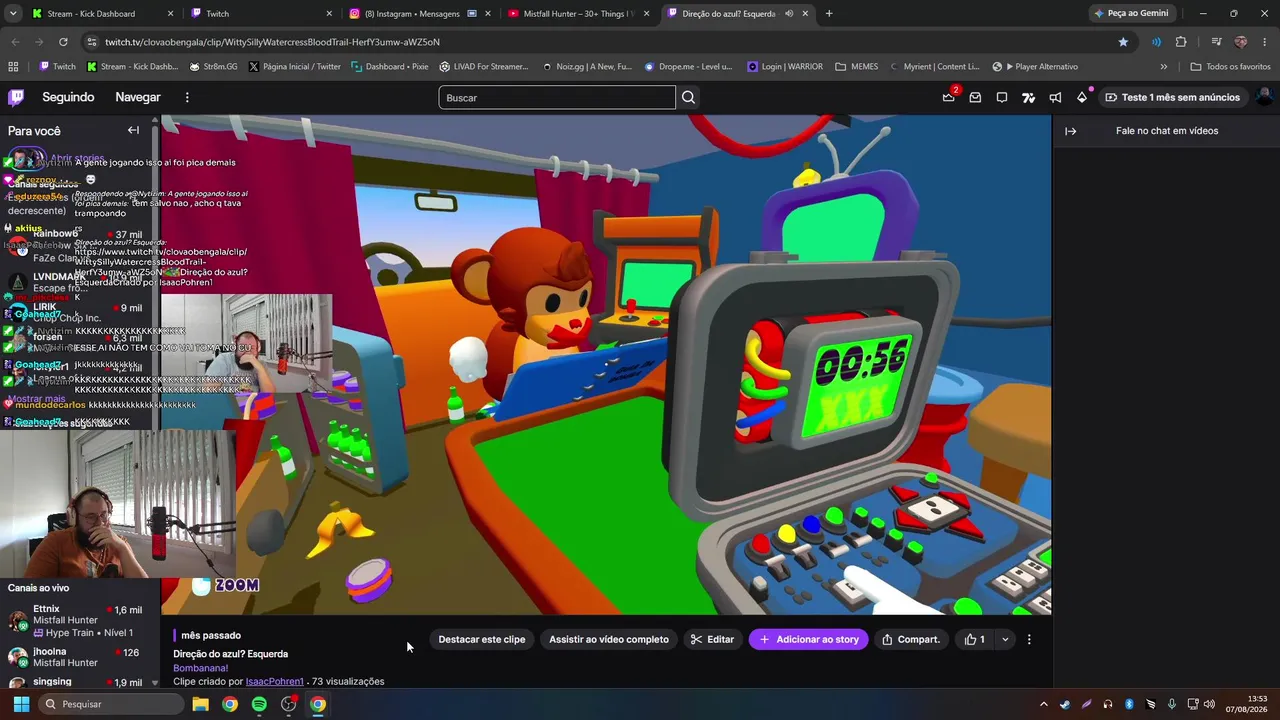This screenshot has height=720, width=1280.
Task: Like the clip with thumbs up
Action: coord(975,639)
